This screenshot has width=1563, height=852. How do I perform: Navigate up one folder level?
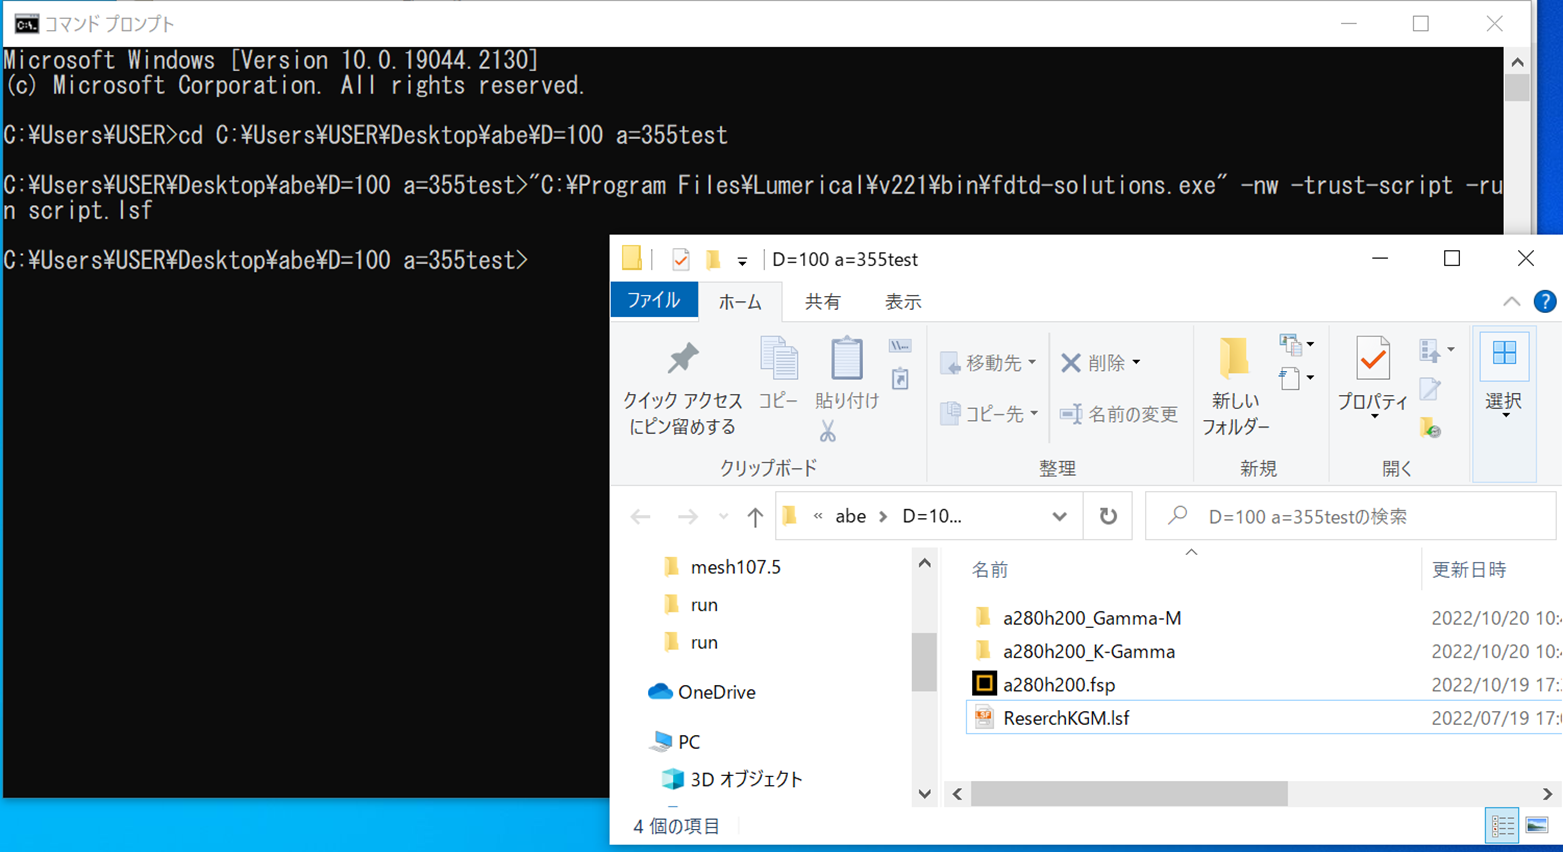[755, 516]
